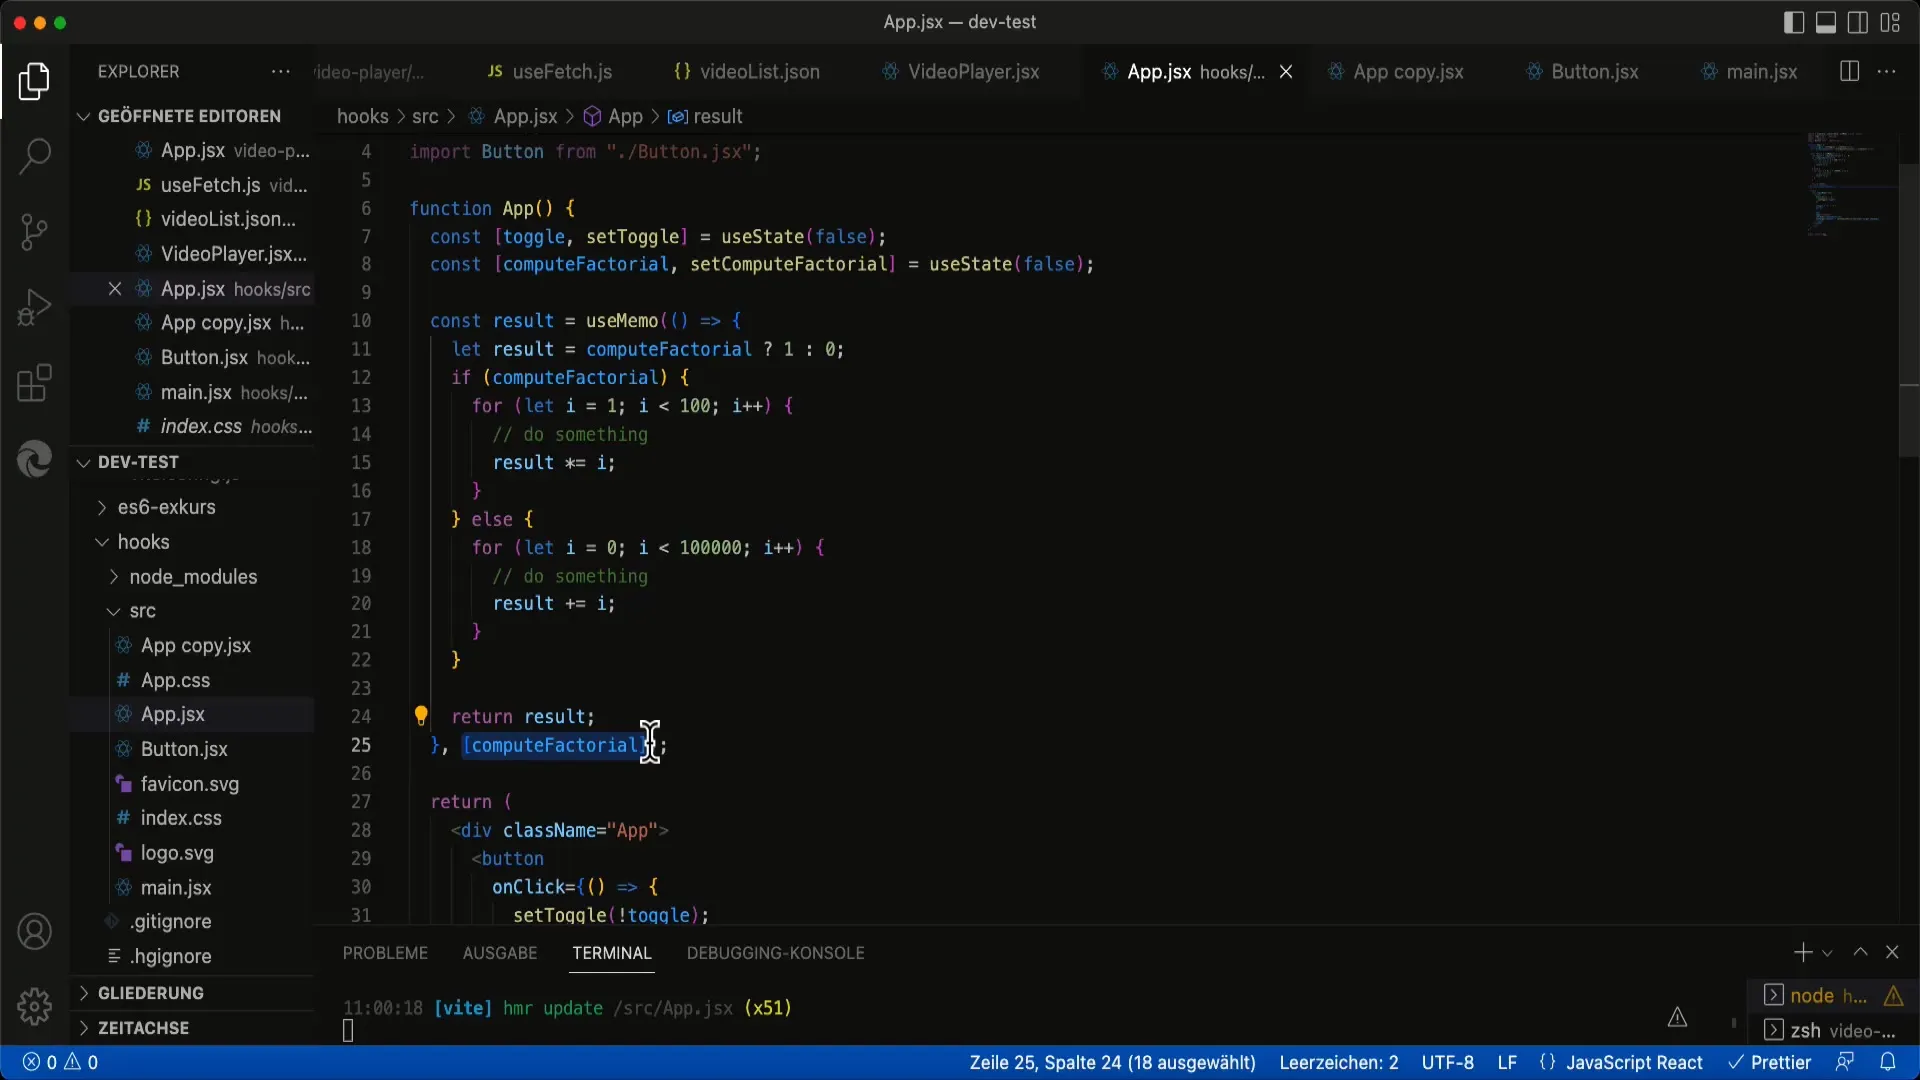Switch to the App copy.jsx tab
1920x1080 pixels.
tap(1396, 72)
